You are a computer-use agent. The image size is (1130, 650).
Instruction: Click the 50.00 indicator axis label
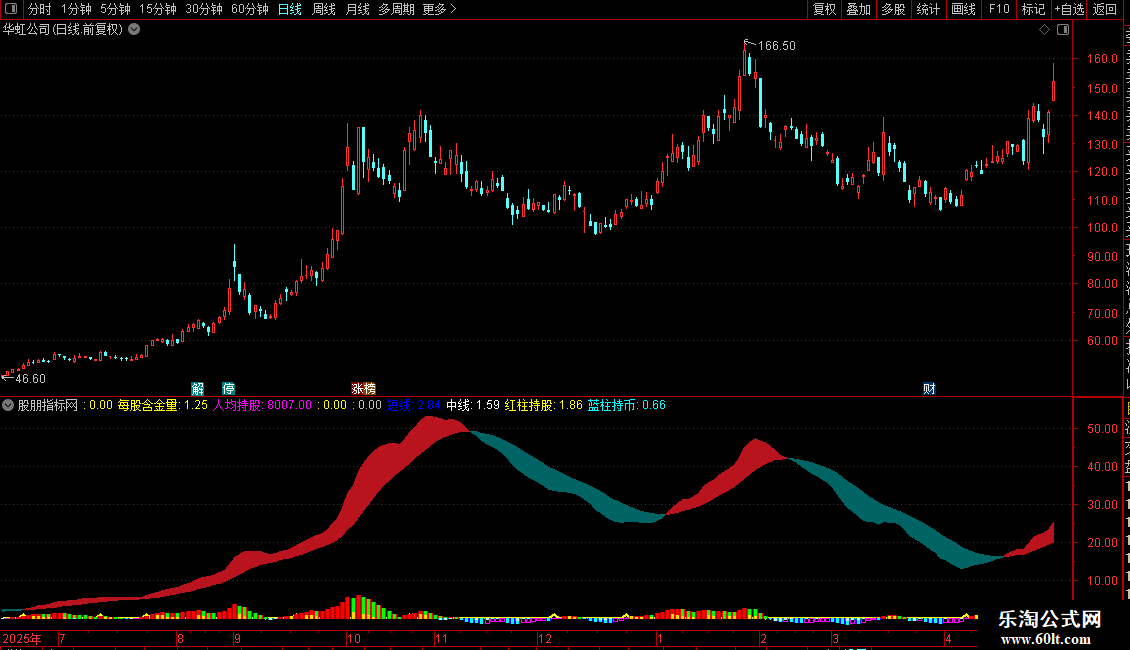pyautogui.click(x=1103, y=429)
